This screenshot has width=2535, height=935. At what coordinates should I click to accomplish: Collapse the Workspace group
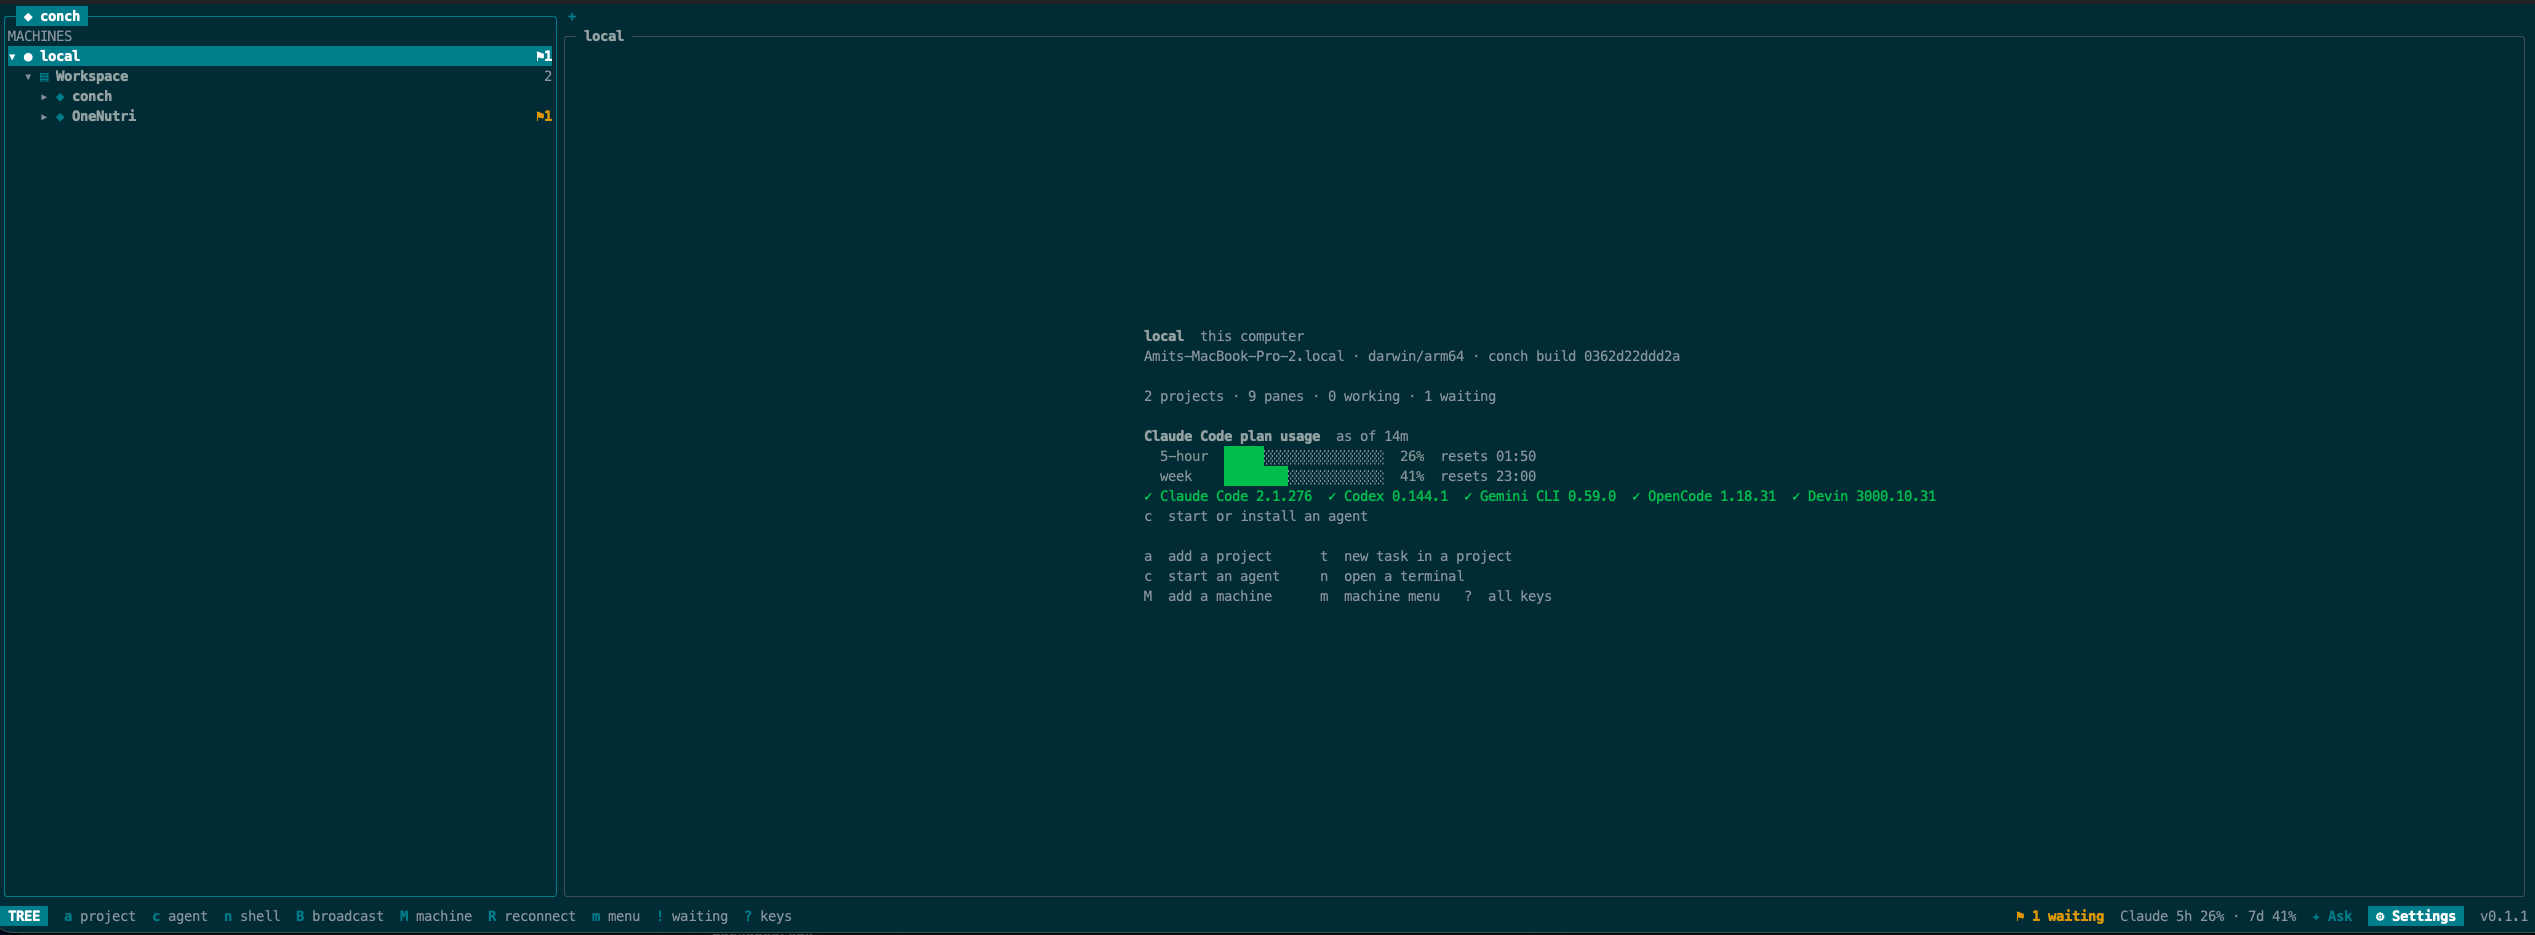click(x=28, y=76)
